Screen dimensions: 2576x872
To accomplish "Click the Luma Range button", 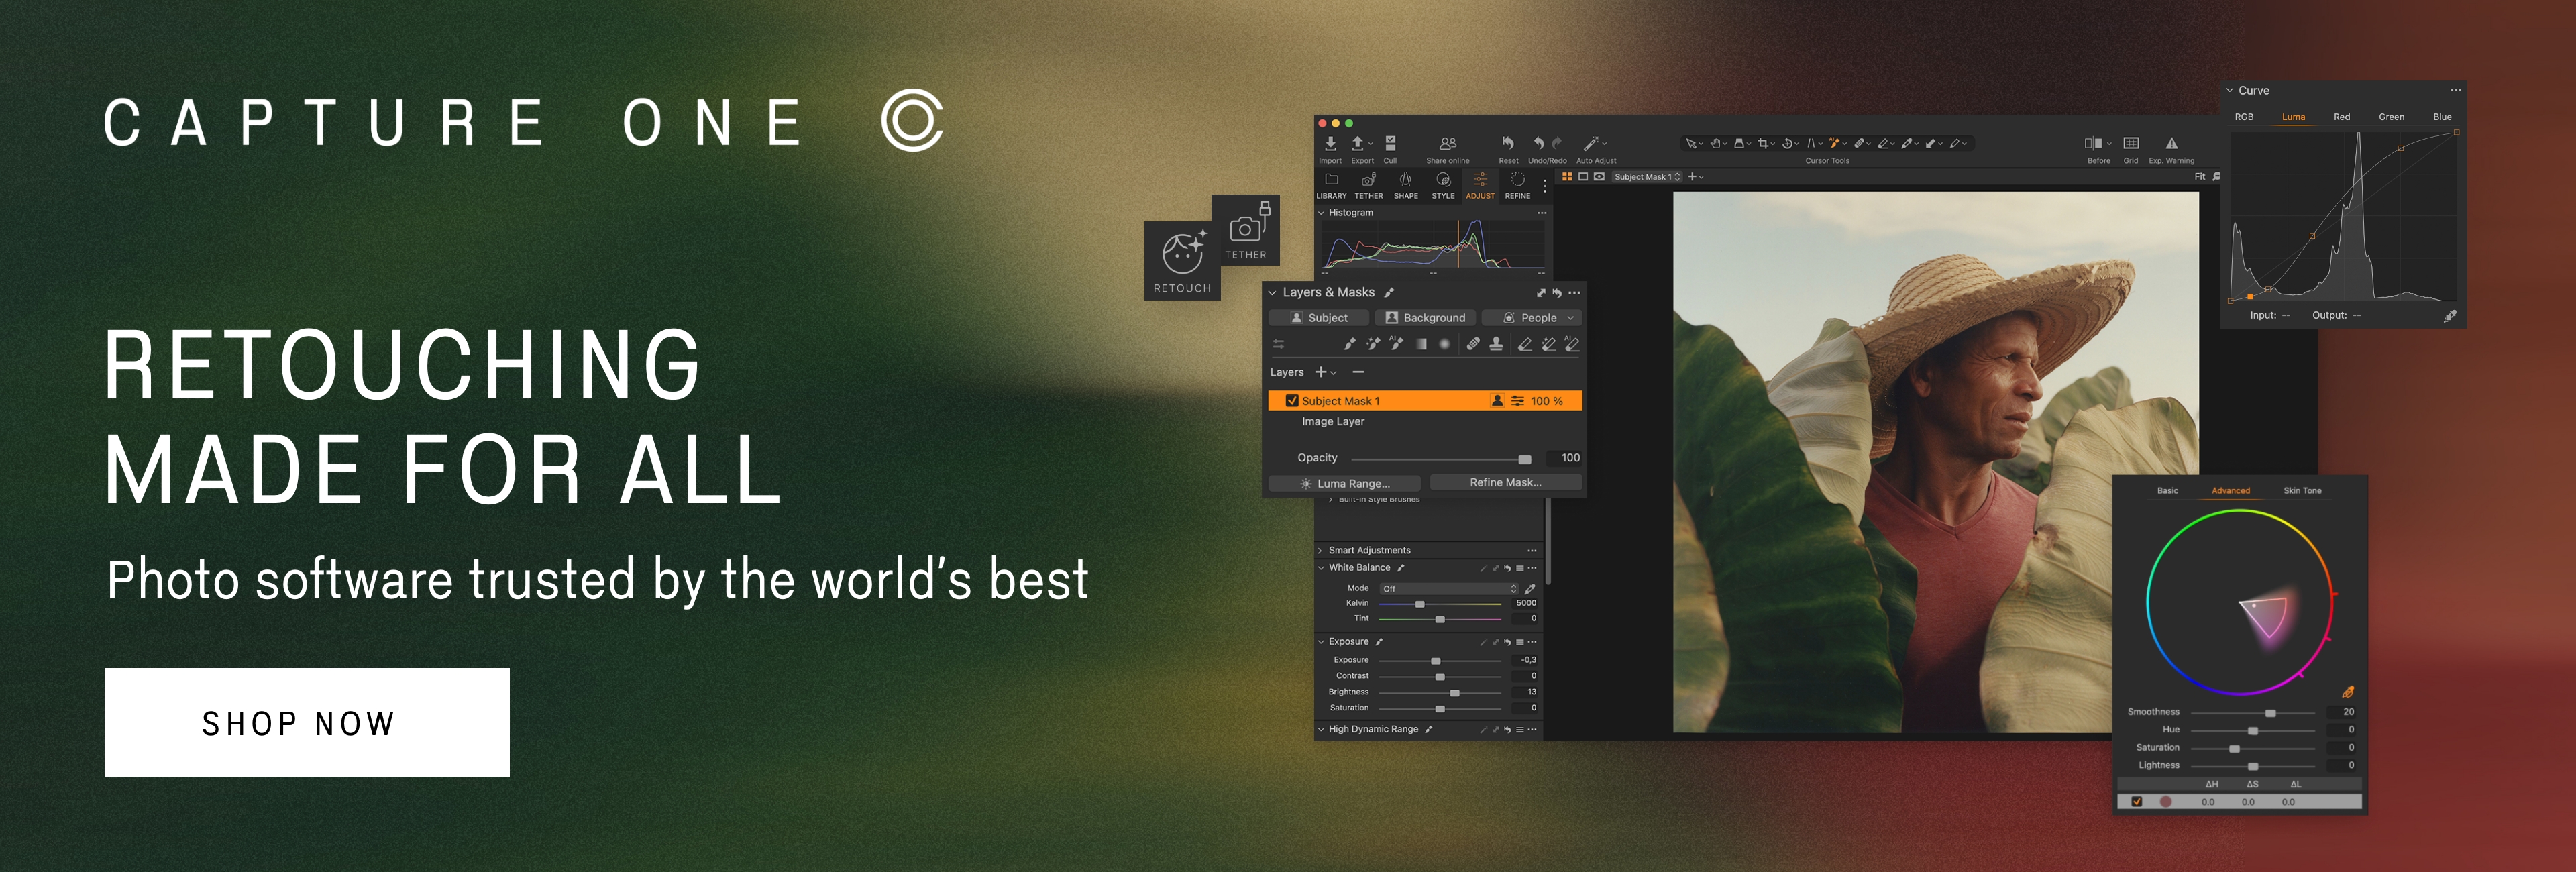I will pyautogui.click(x=1344, y=483).
